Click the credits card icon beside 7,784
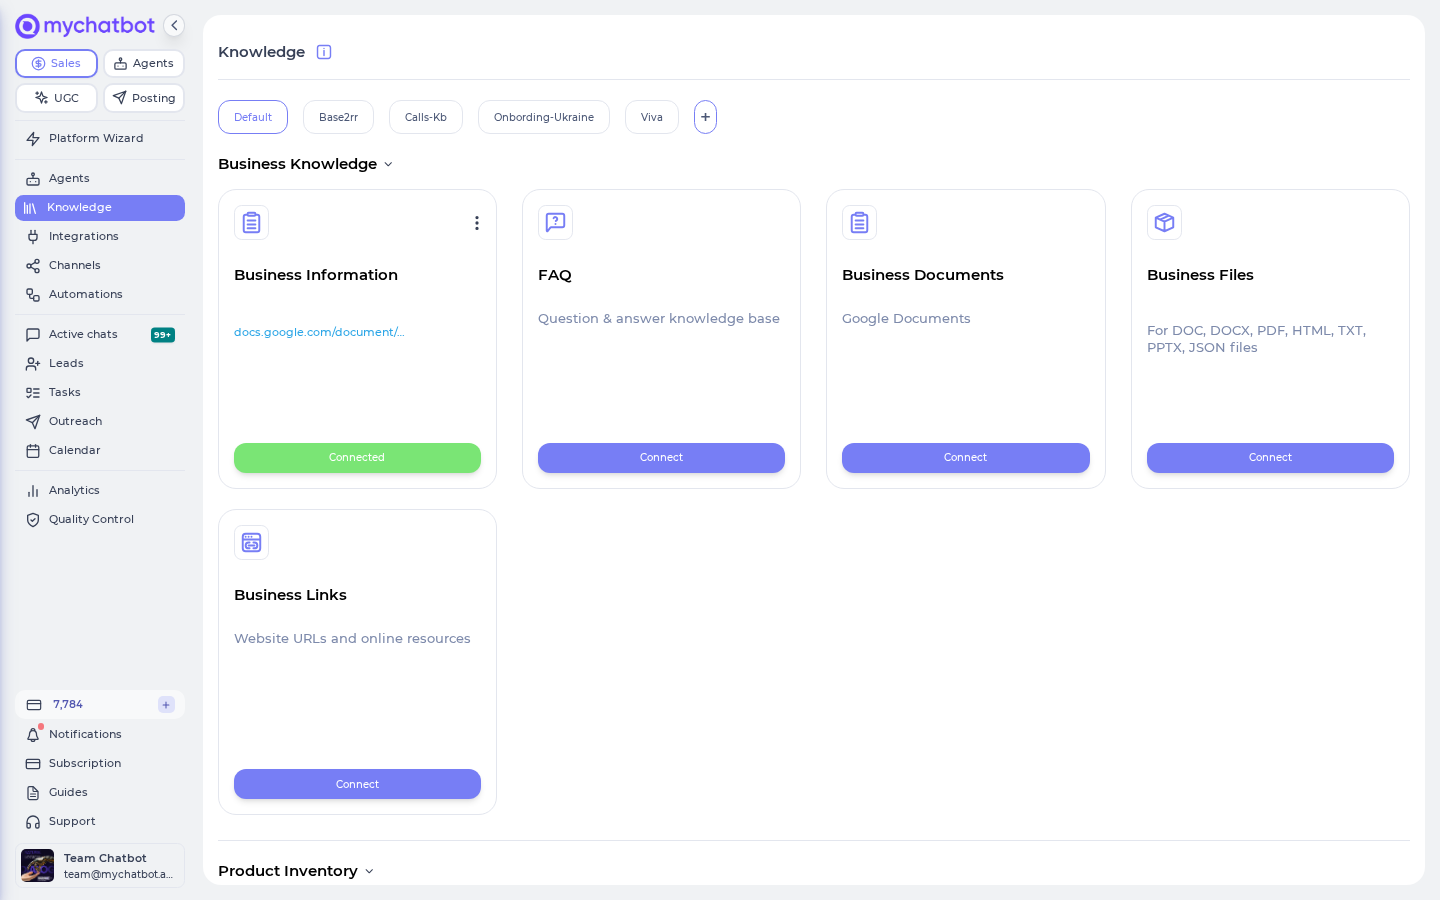 coord(34,705)
